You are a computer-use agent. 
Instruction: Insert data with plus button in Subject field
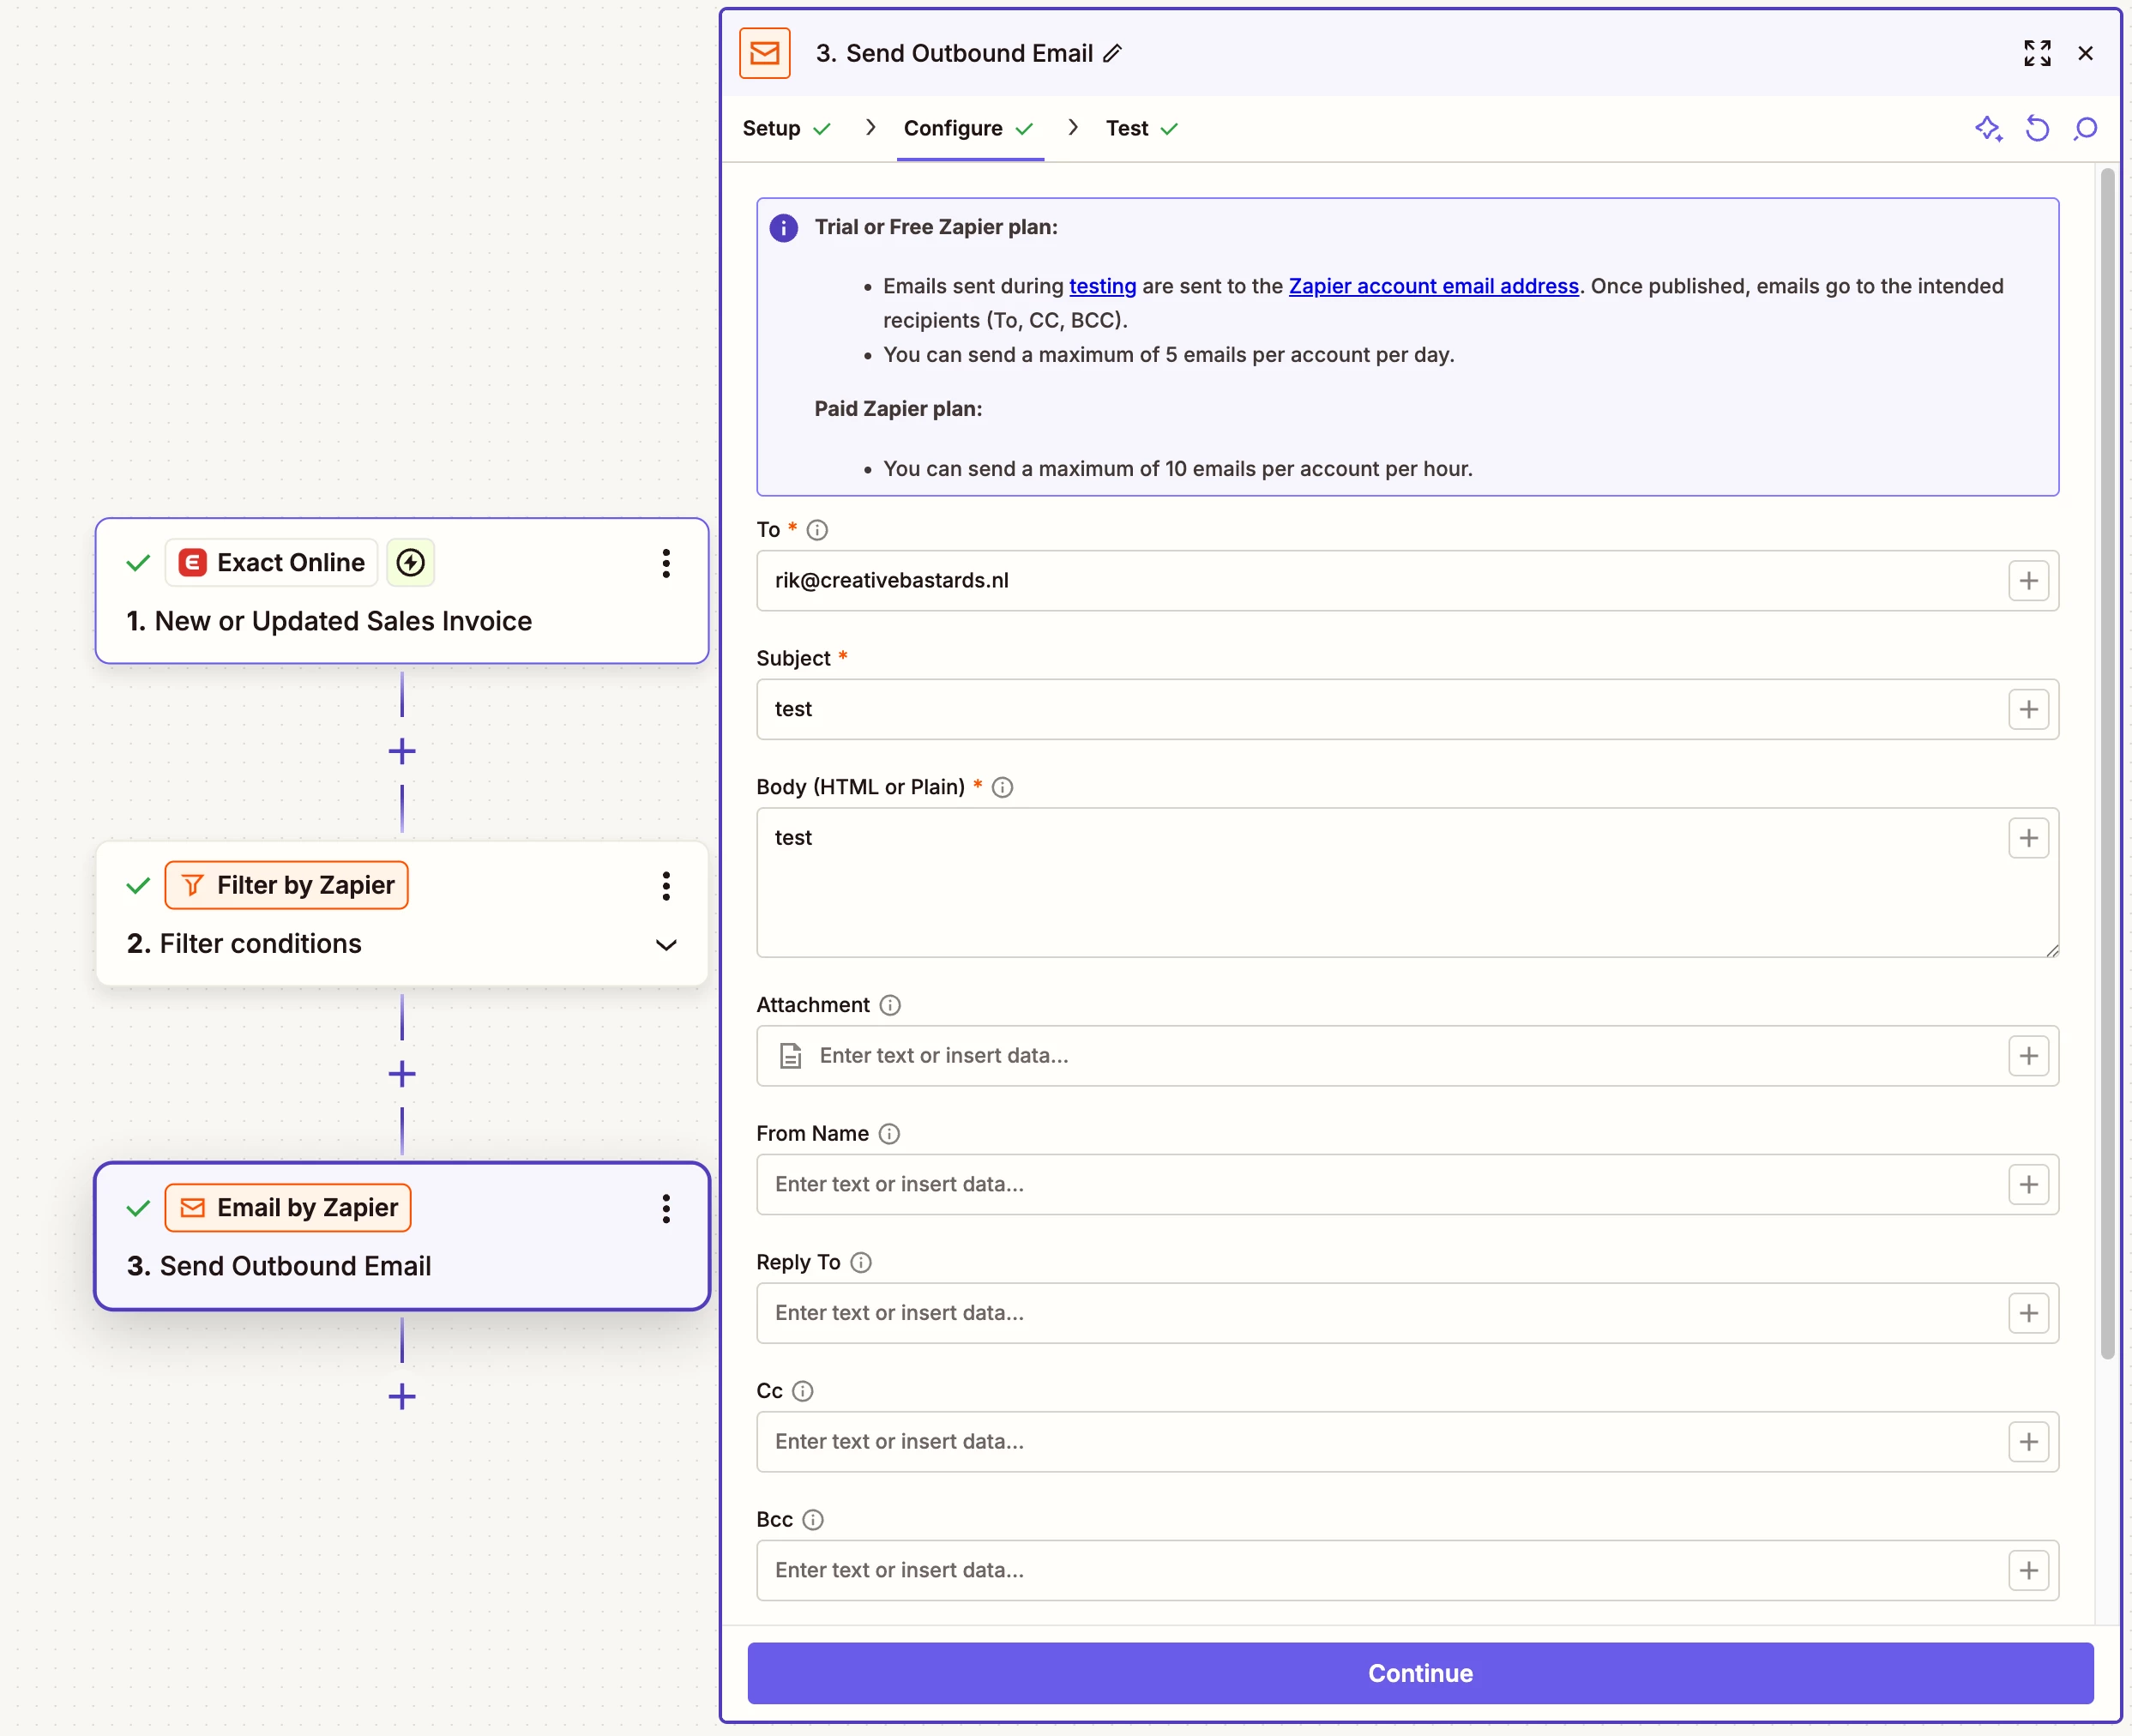coord(2028,709)
